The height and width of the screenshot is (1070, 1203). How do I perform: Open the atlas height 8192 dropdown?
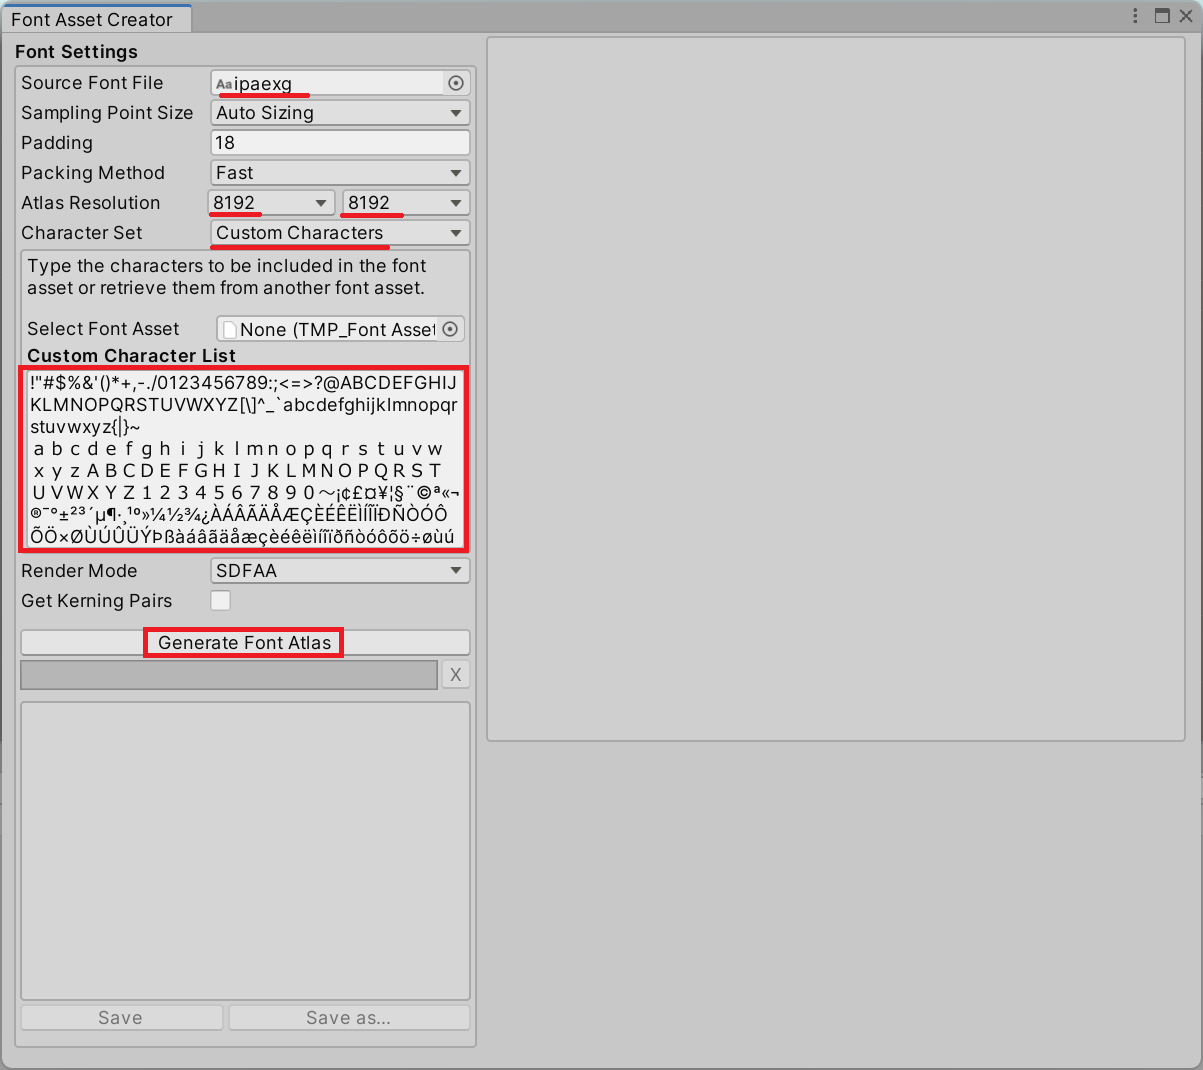[404, 202]
